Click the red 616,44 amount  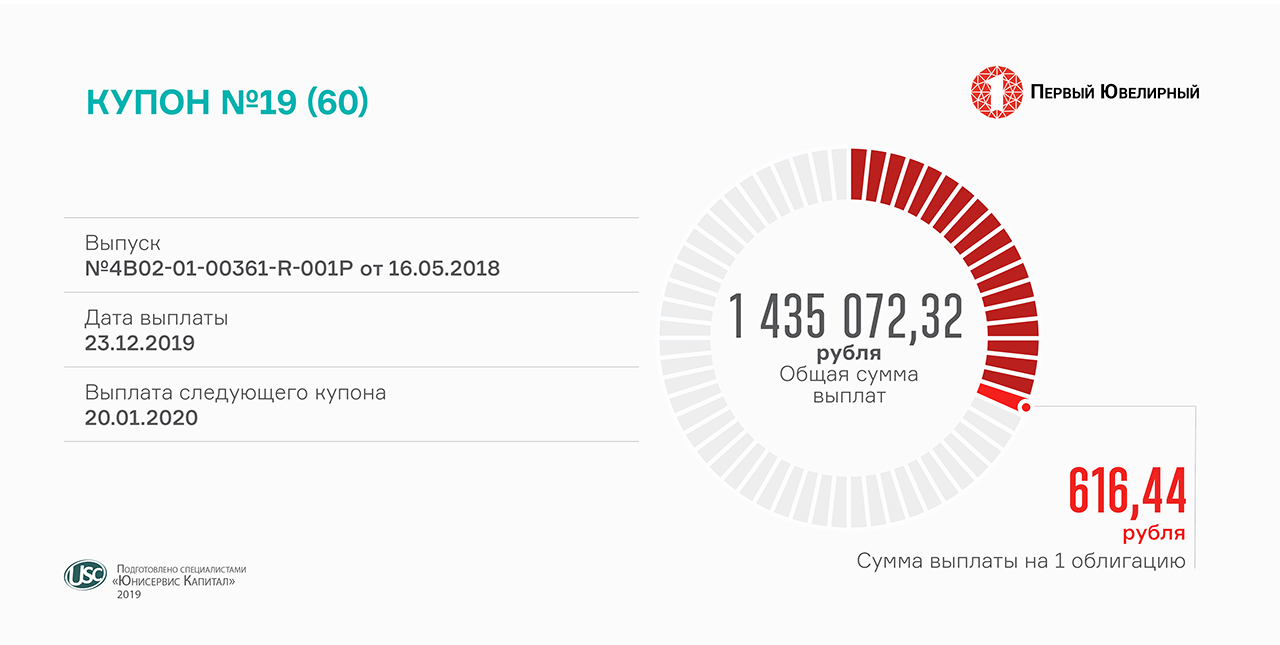coord(1127,490)
